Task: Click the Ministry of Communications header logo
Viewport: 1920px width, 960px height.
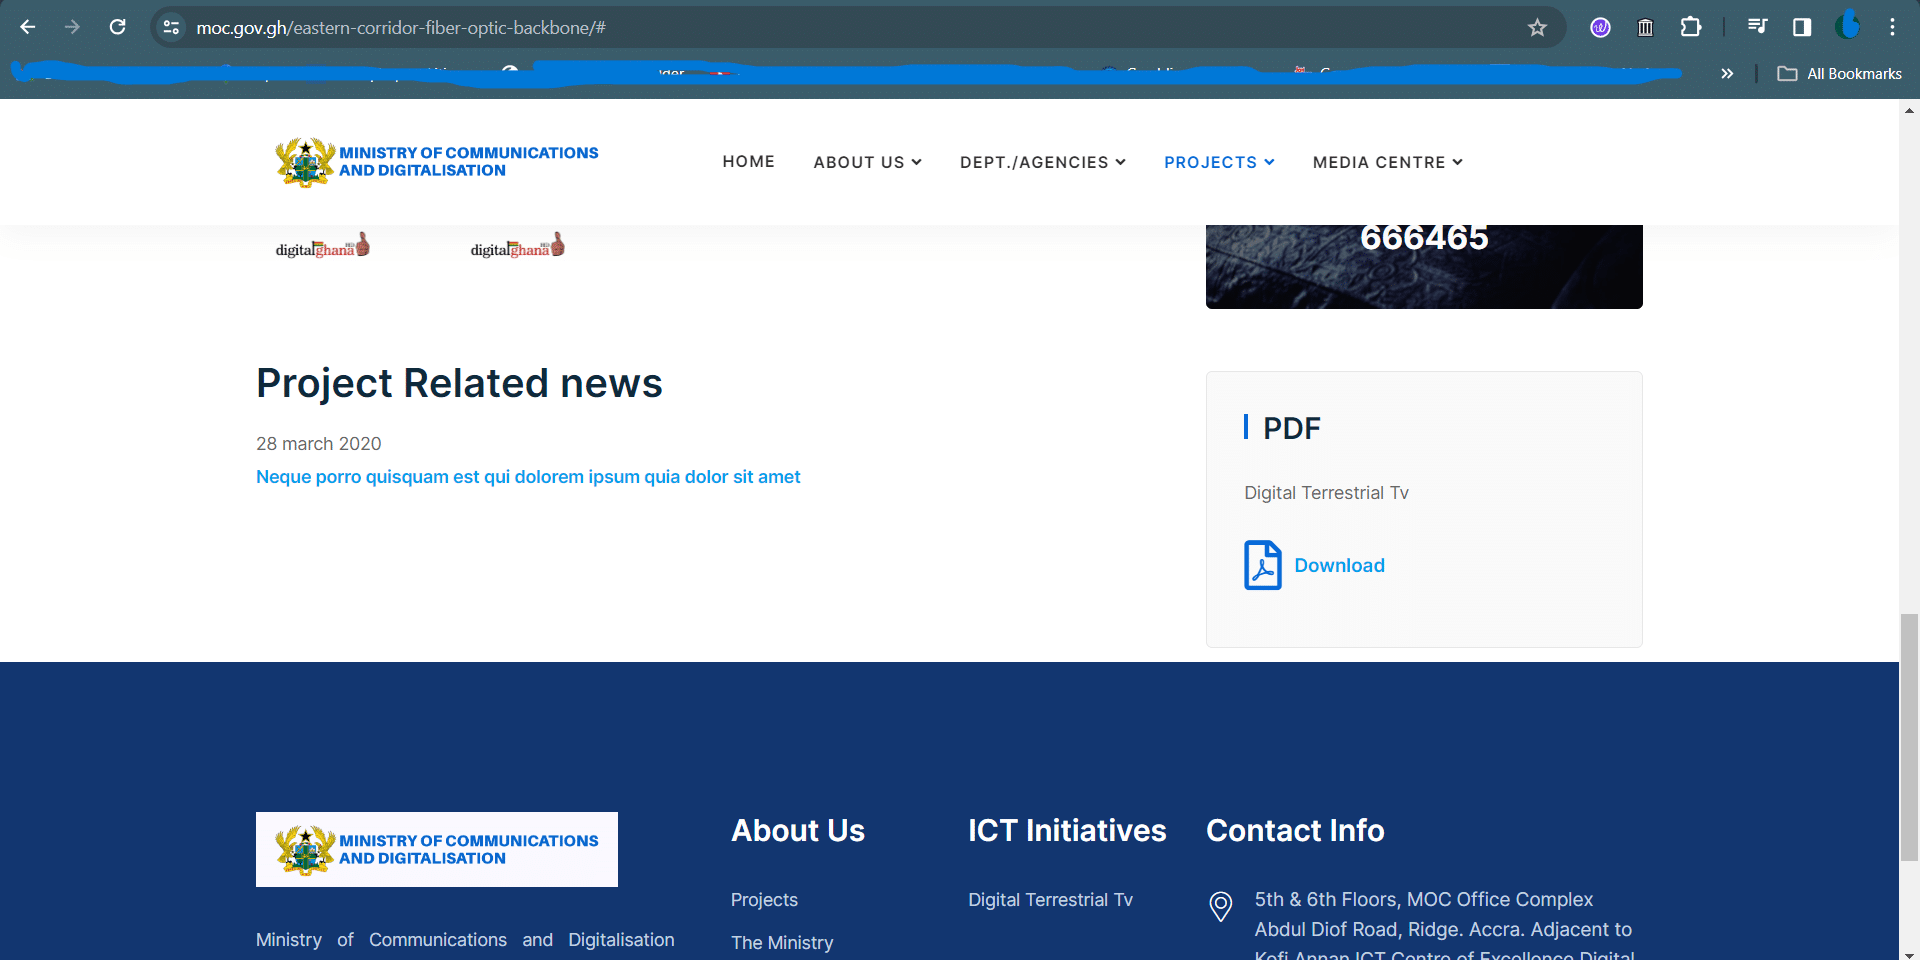Action: coord(437,162)
